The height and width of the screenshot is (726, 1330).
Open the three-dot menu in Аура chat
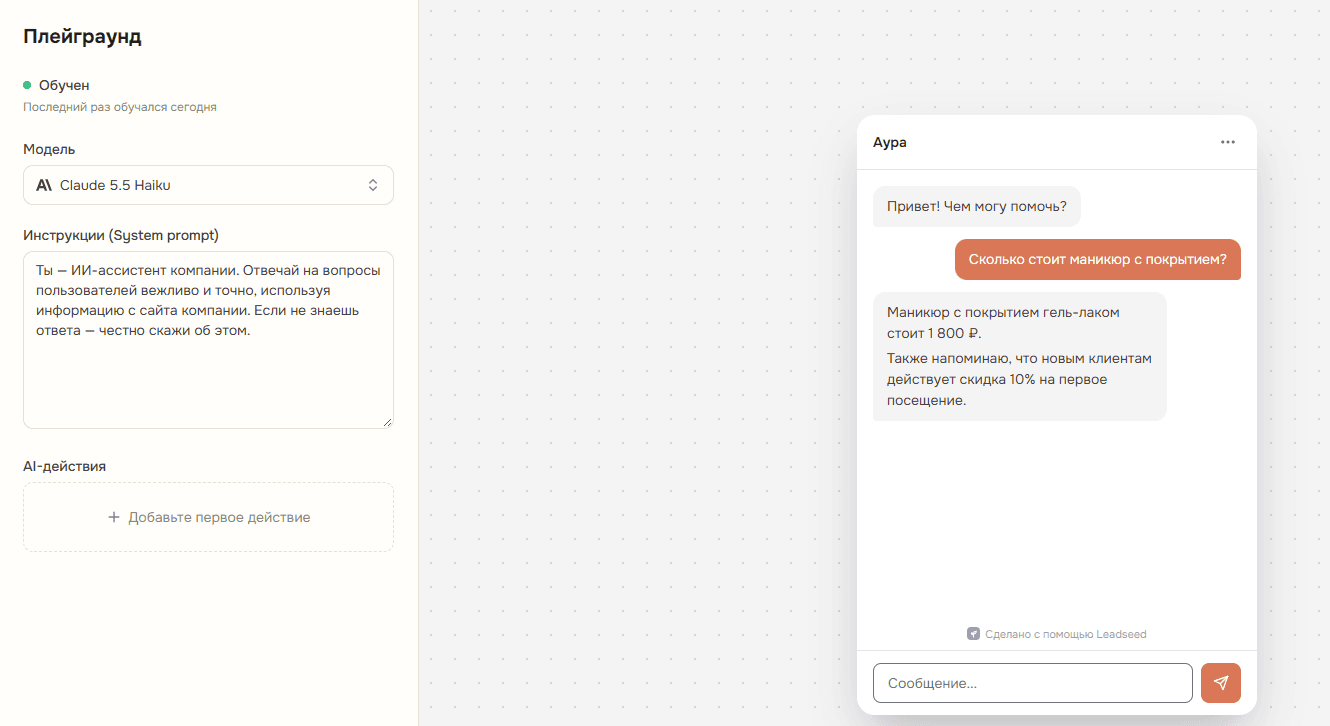coord(1228,142)
